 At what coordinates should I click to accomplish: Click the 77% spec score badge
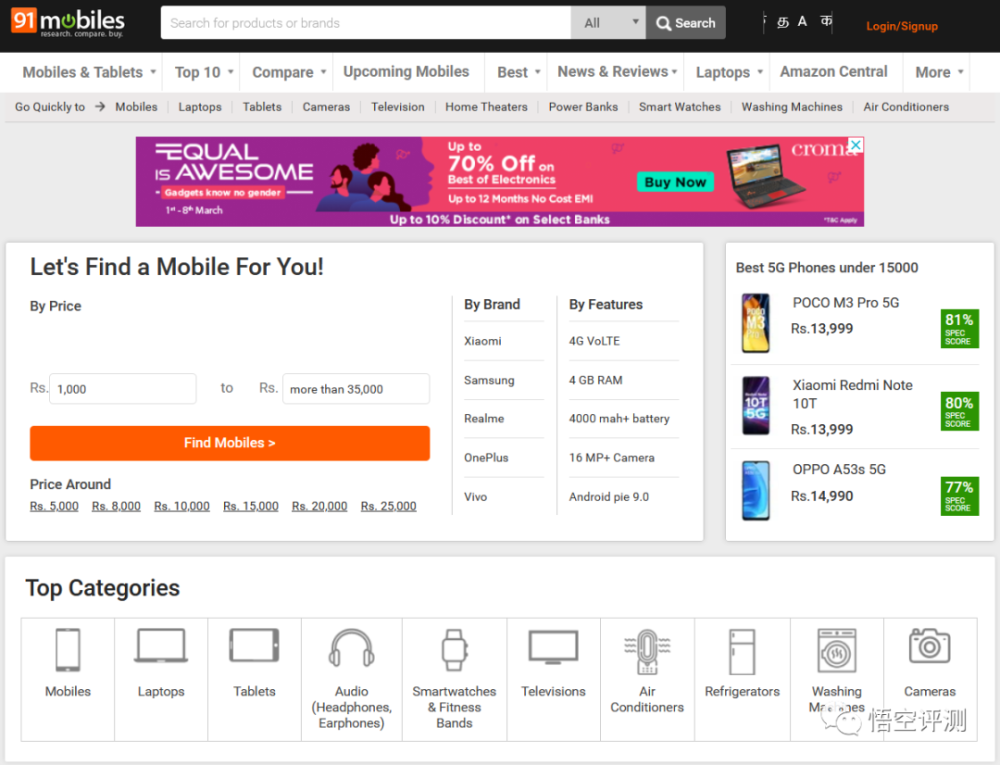(959, 495)
